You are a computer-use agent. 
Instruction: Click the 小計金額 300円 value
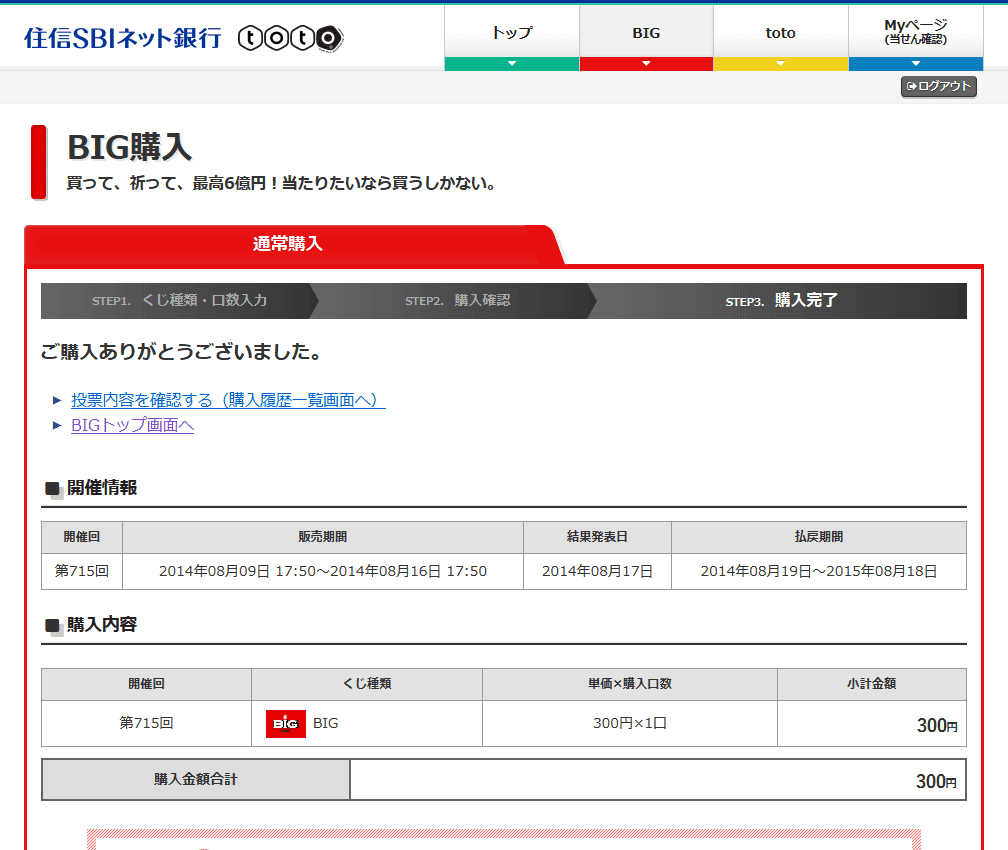[937, 725]
